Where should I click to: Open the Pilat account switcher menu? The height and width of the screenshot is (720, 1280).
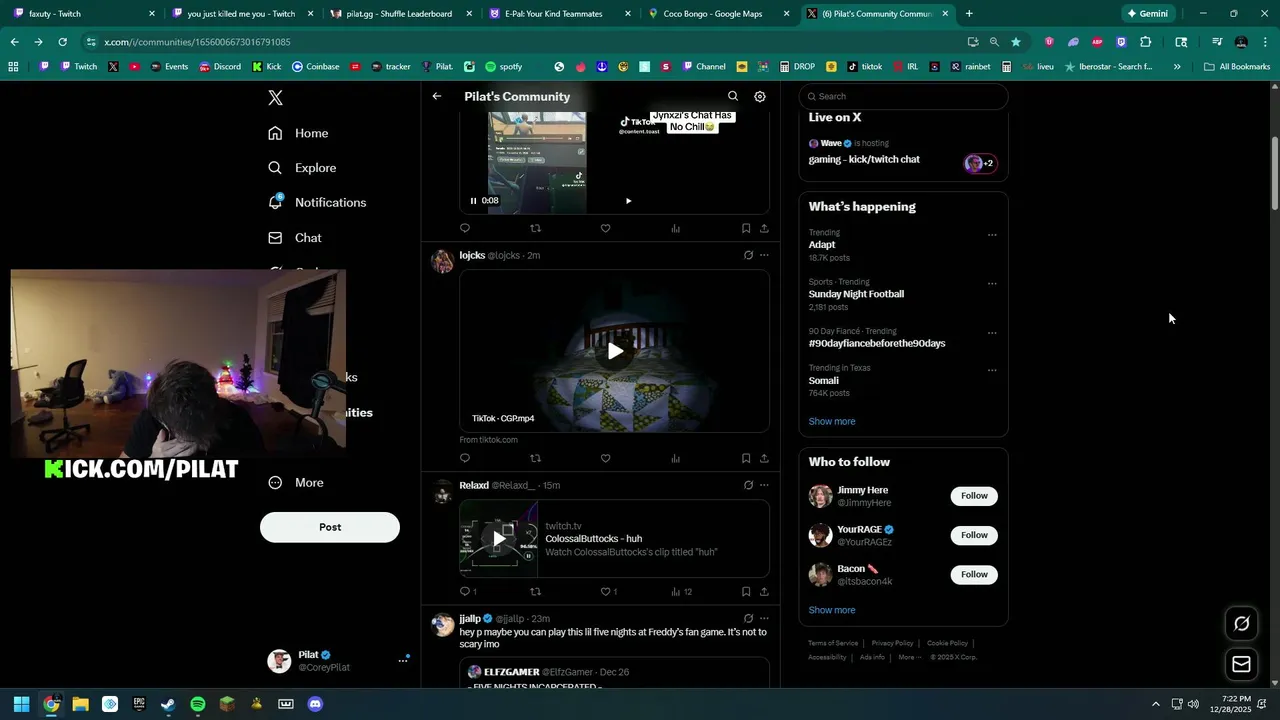pyautogui.click(x=339, y=660)
